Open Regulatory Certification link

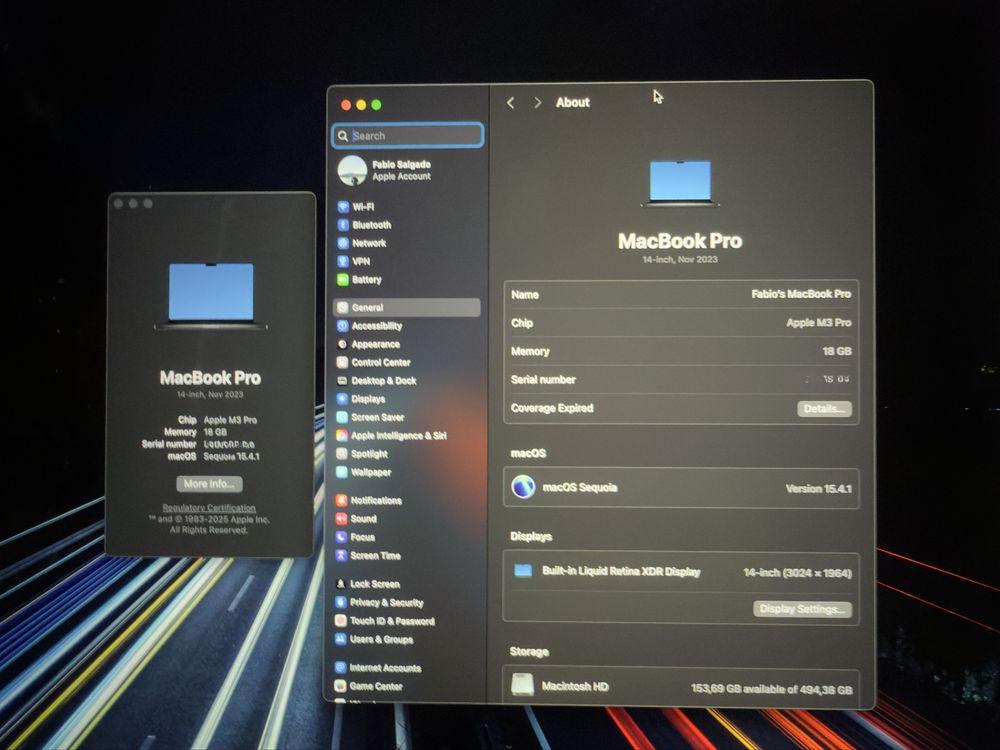coord(209,508)
